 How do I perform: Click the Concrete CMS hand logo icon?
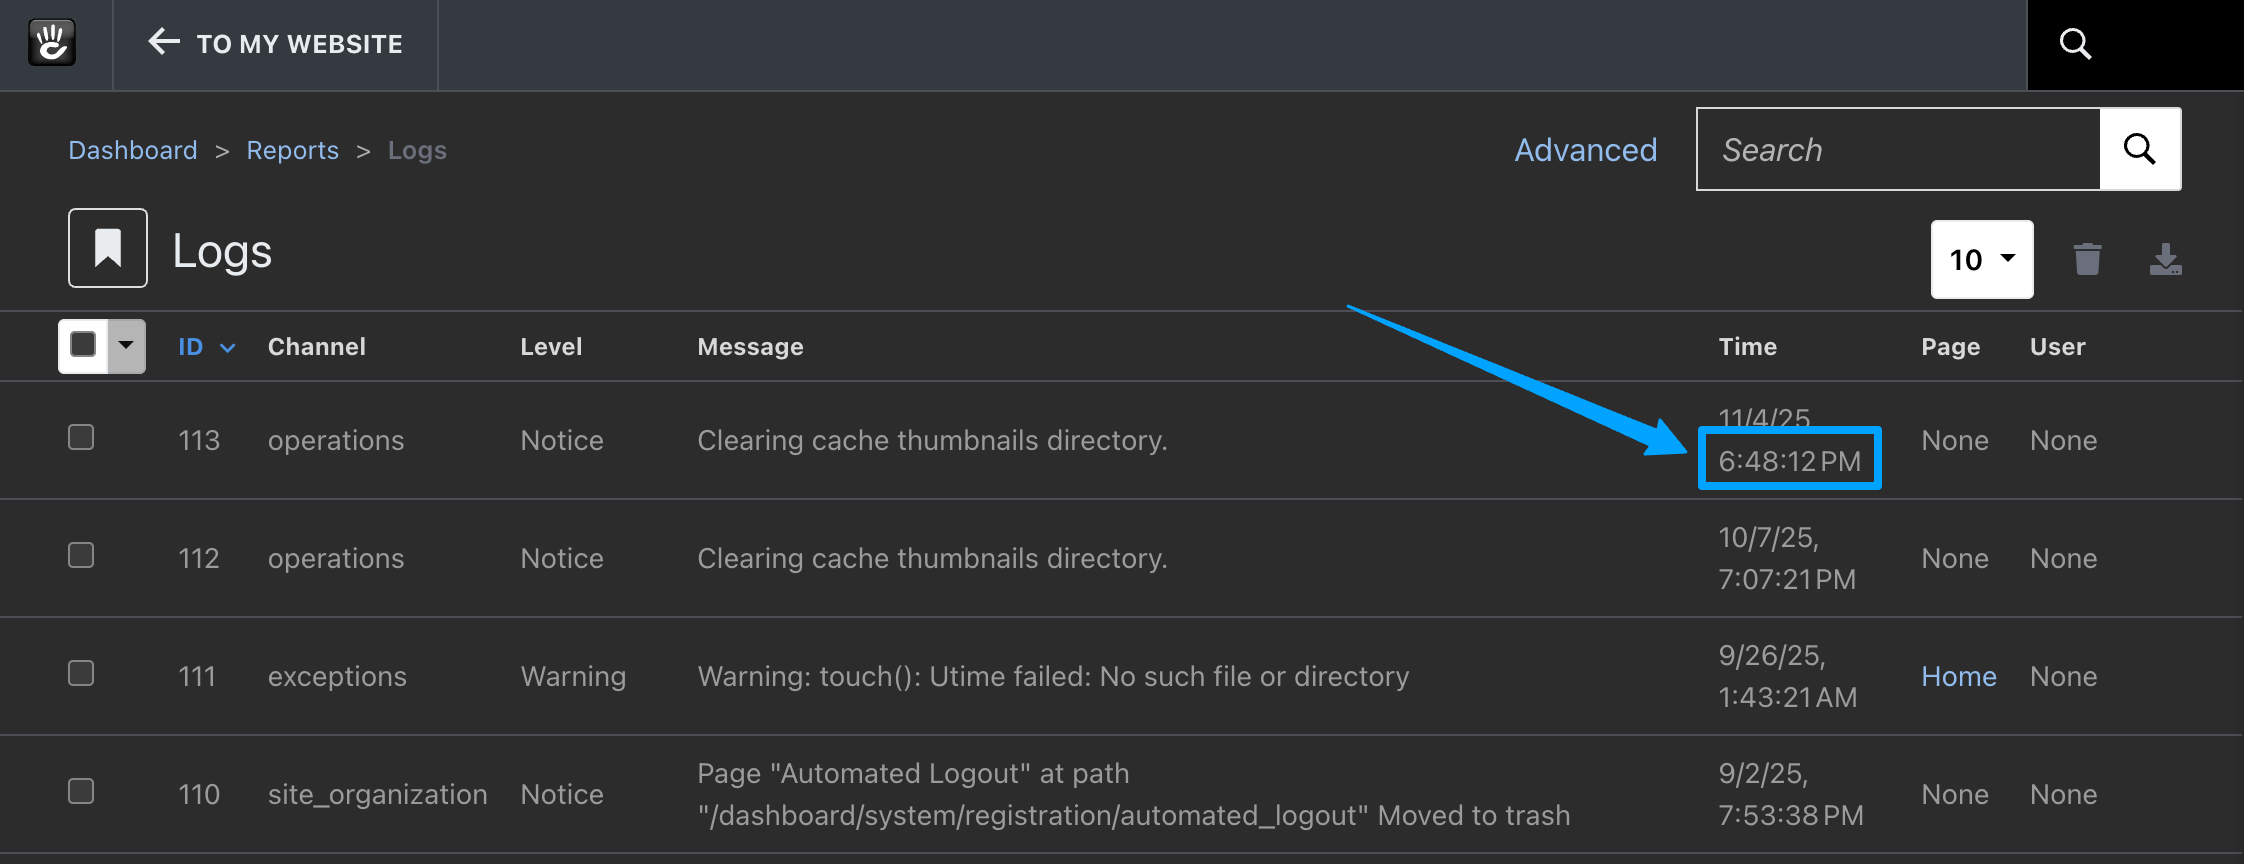(52, 43)
